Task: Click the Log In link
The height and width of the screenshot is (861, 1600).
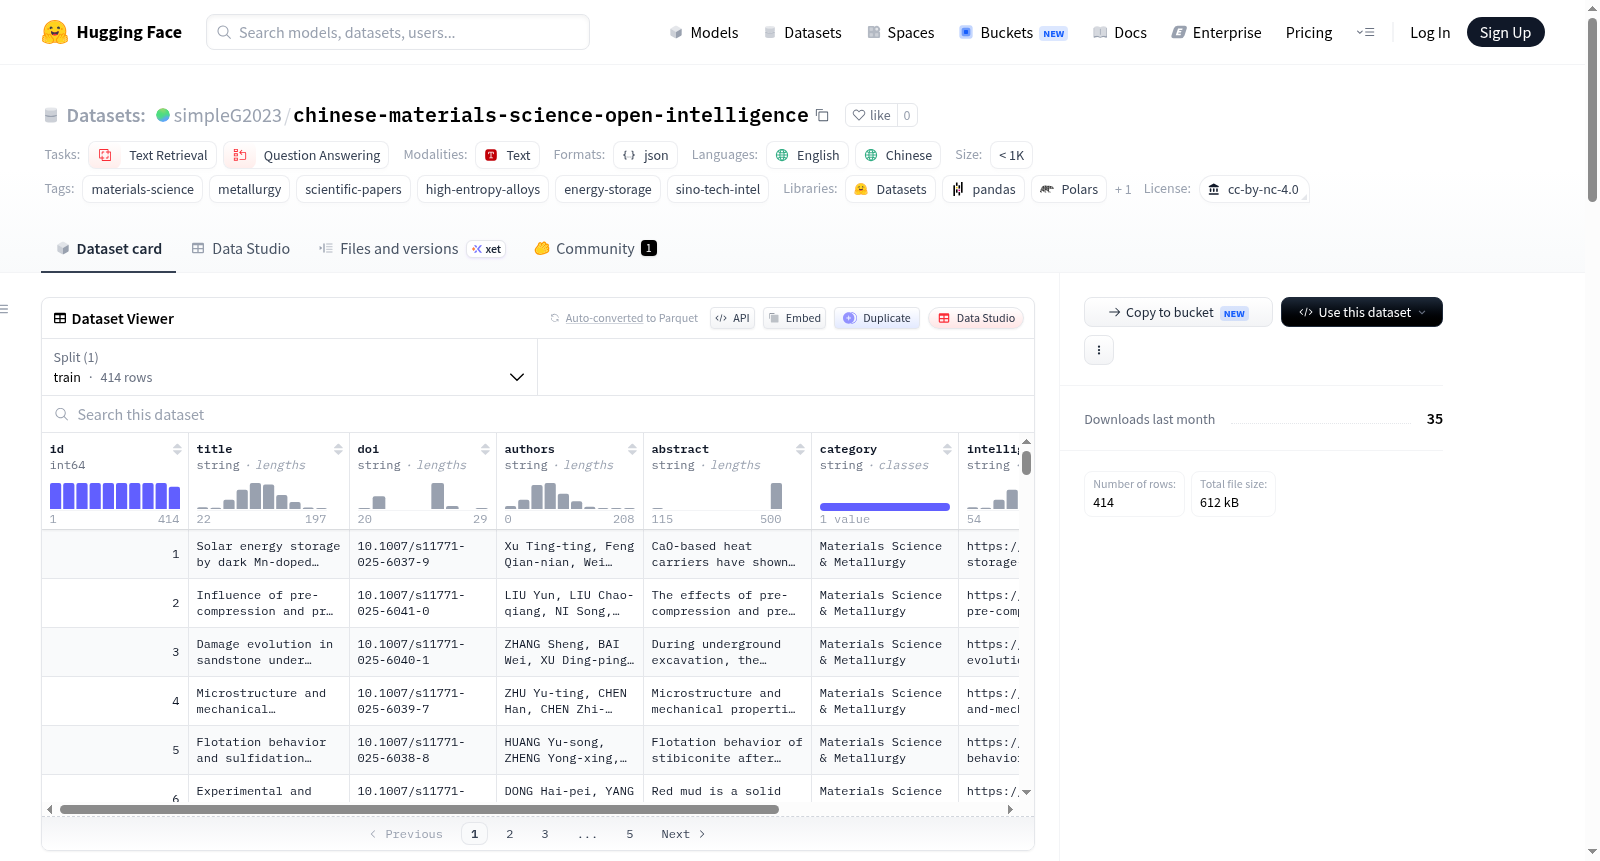Action: pyautogui.click(x=1430, y=32)
